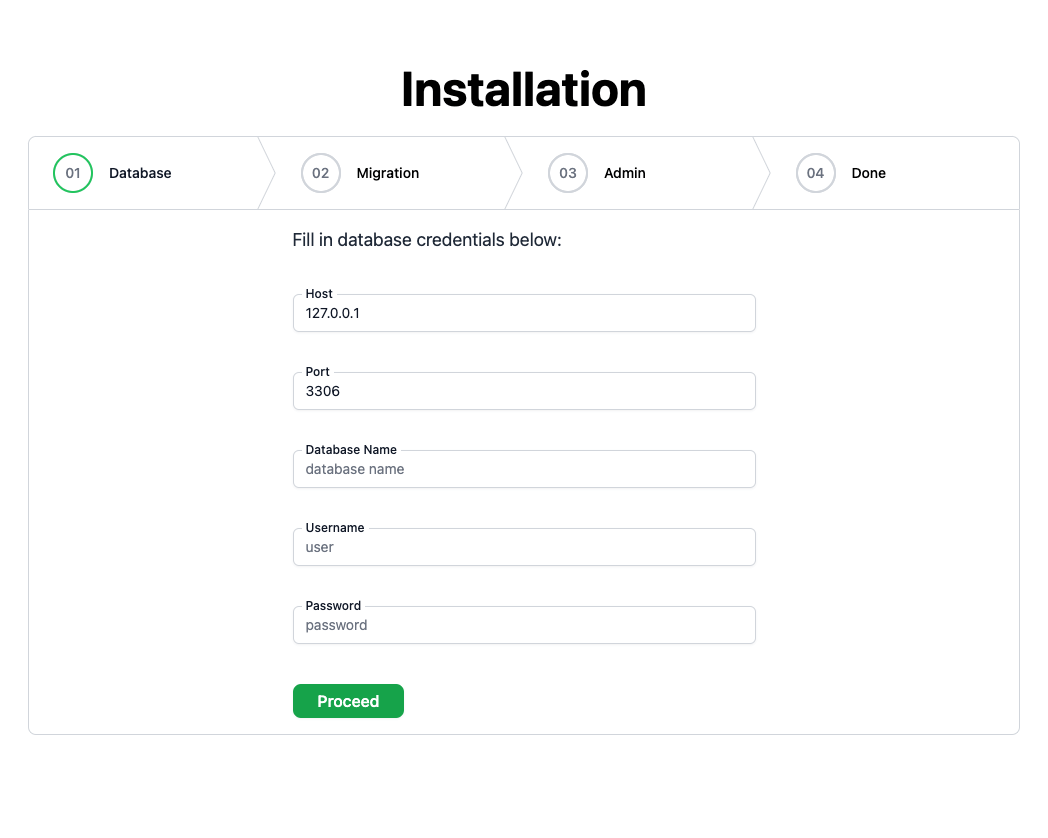1048x838 pixels.
Task: Switch to the Done wizard tab
Action: click(x=868, y=172)
